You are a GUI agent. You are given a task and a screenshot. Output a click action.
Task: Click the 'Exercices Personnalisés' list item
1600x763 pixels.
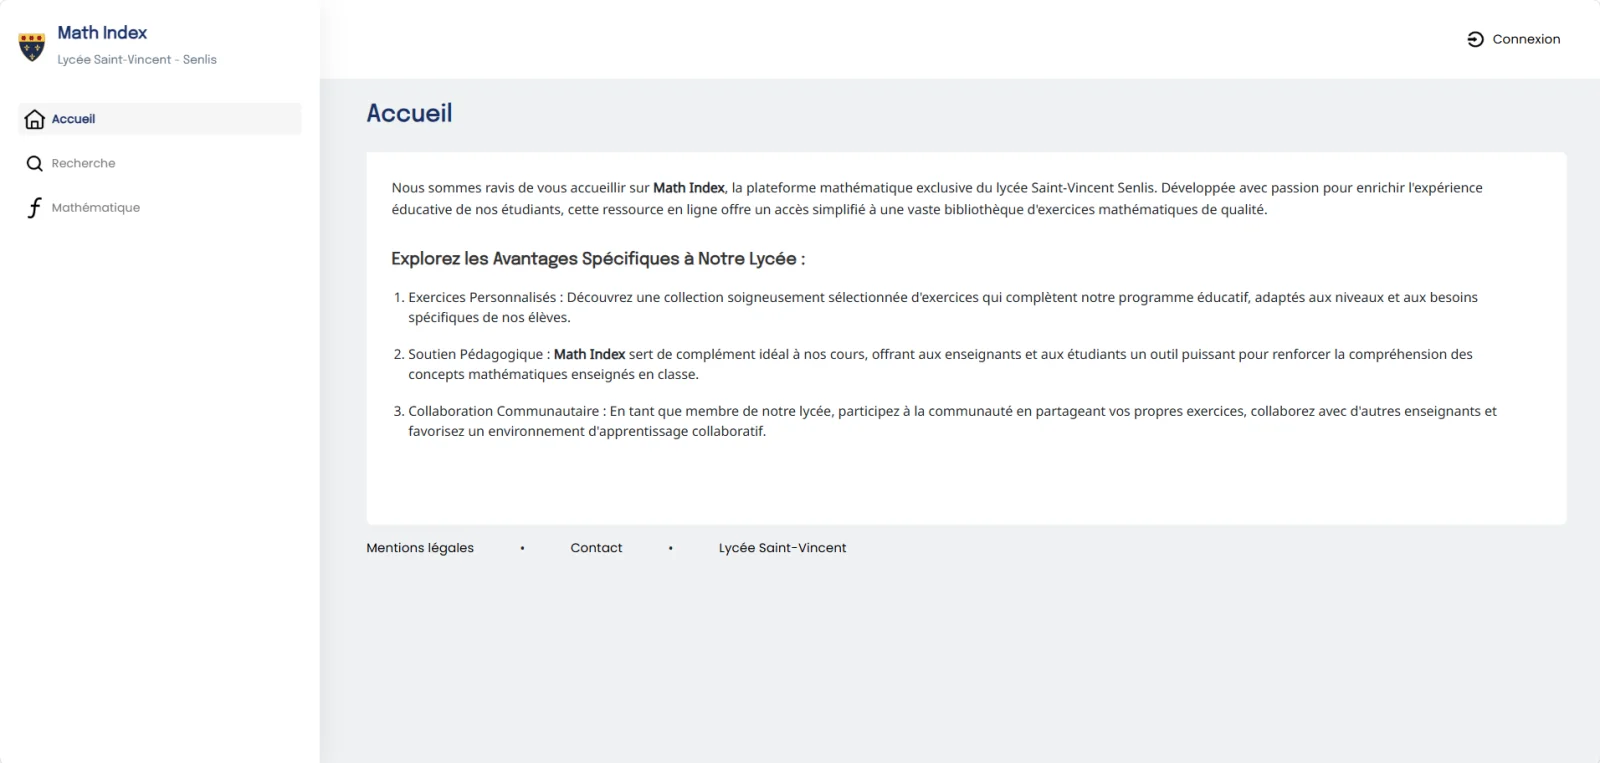(943, 307)
